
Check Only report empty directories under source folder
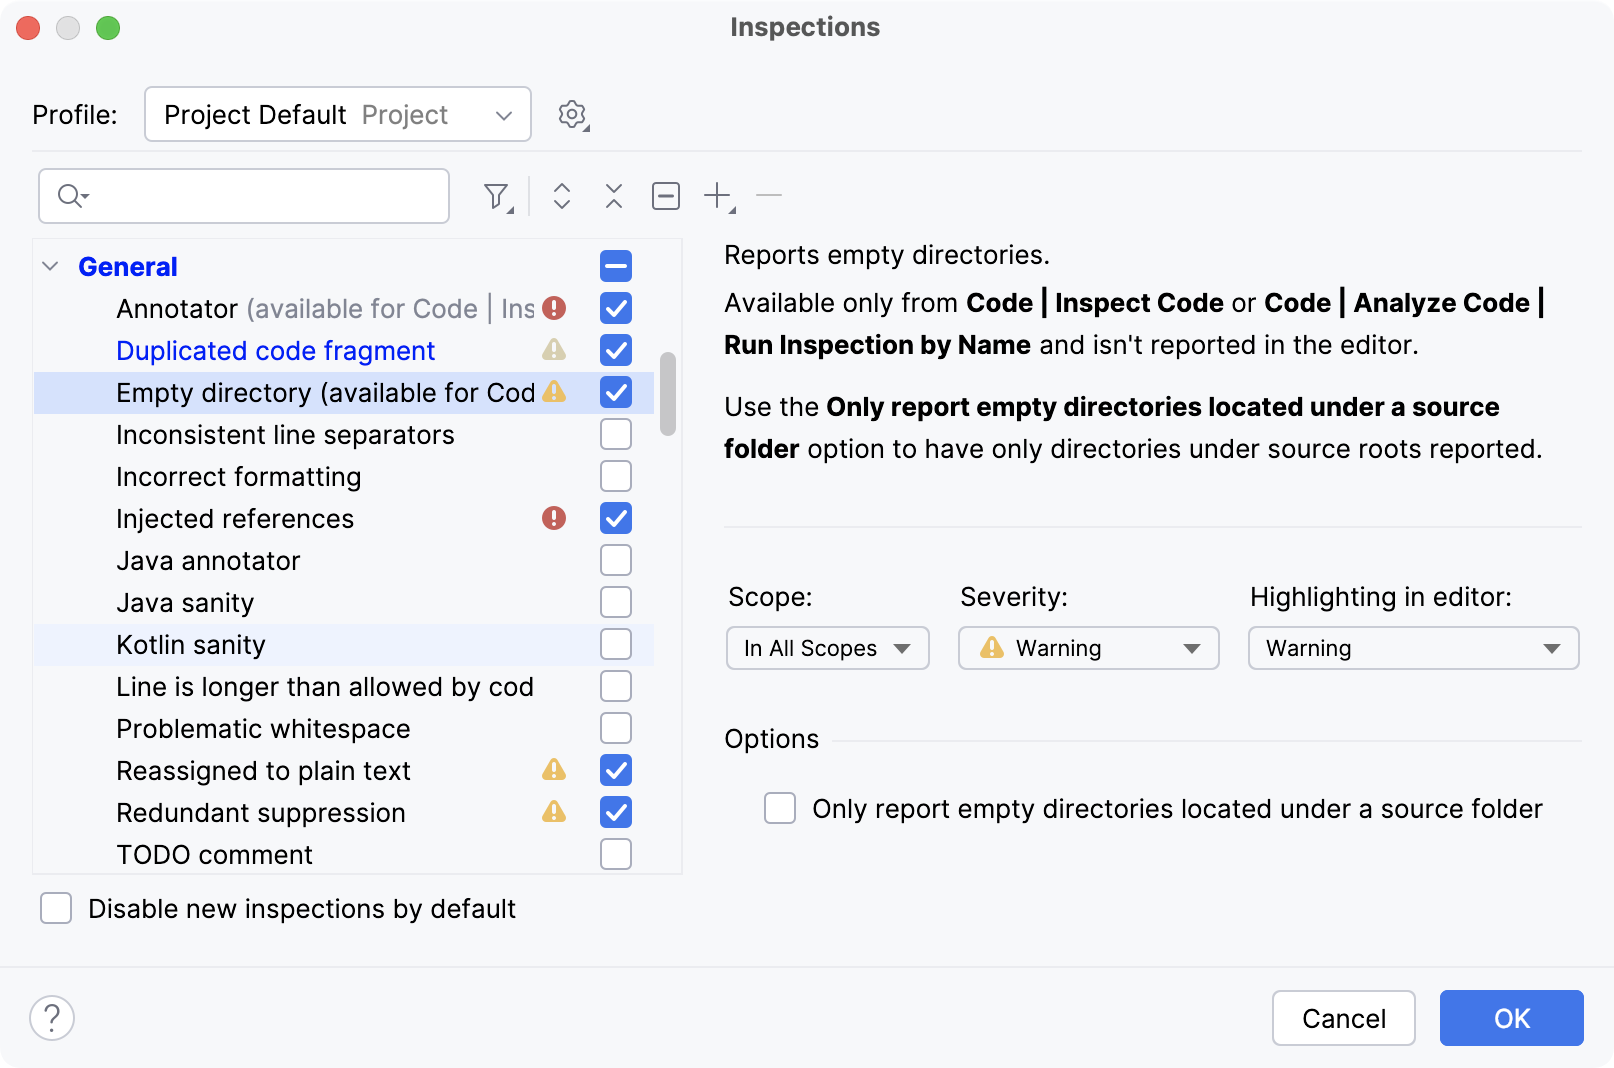pos(779,808)
